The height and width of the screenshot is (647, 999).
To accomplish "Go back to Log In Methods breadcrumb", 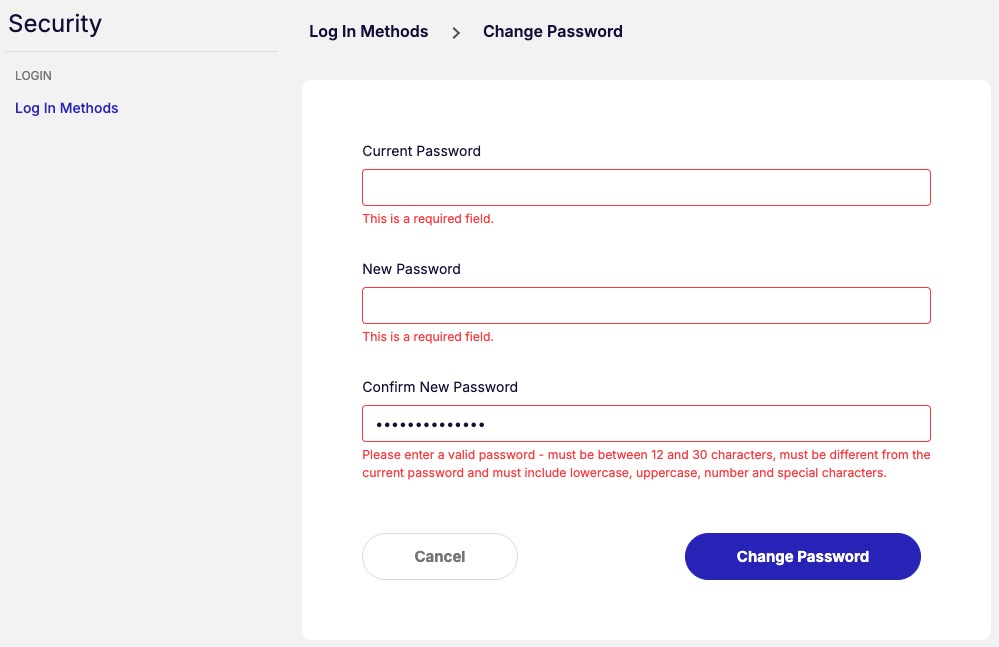I will 368,32.
